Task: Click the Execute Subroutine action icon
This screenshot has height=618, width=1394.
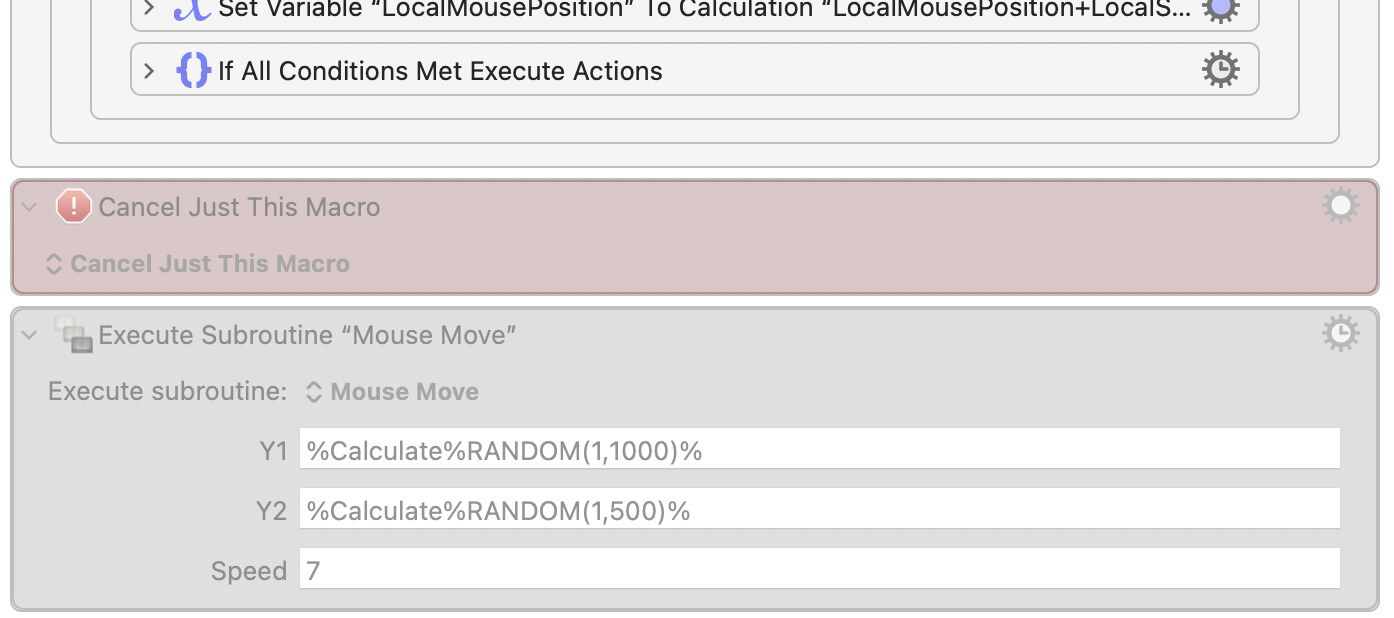Action: (74, 335)
